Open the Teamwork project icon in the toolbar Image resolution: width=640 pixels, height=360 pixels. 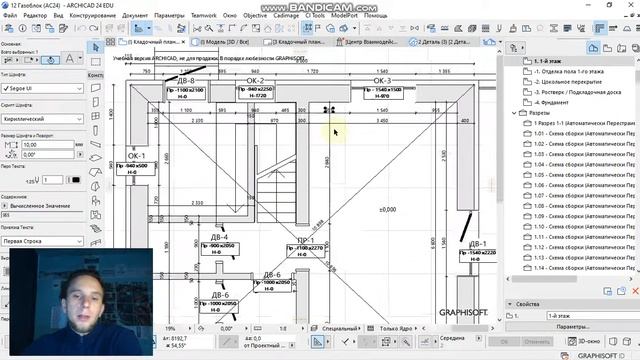[9, 28]
